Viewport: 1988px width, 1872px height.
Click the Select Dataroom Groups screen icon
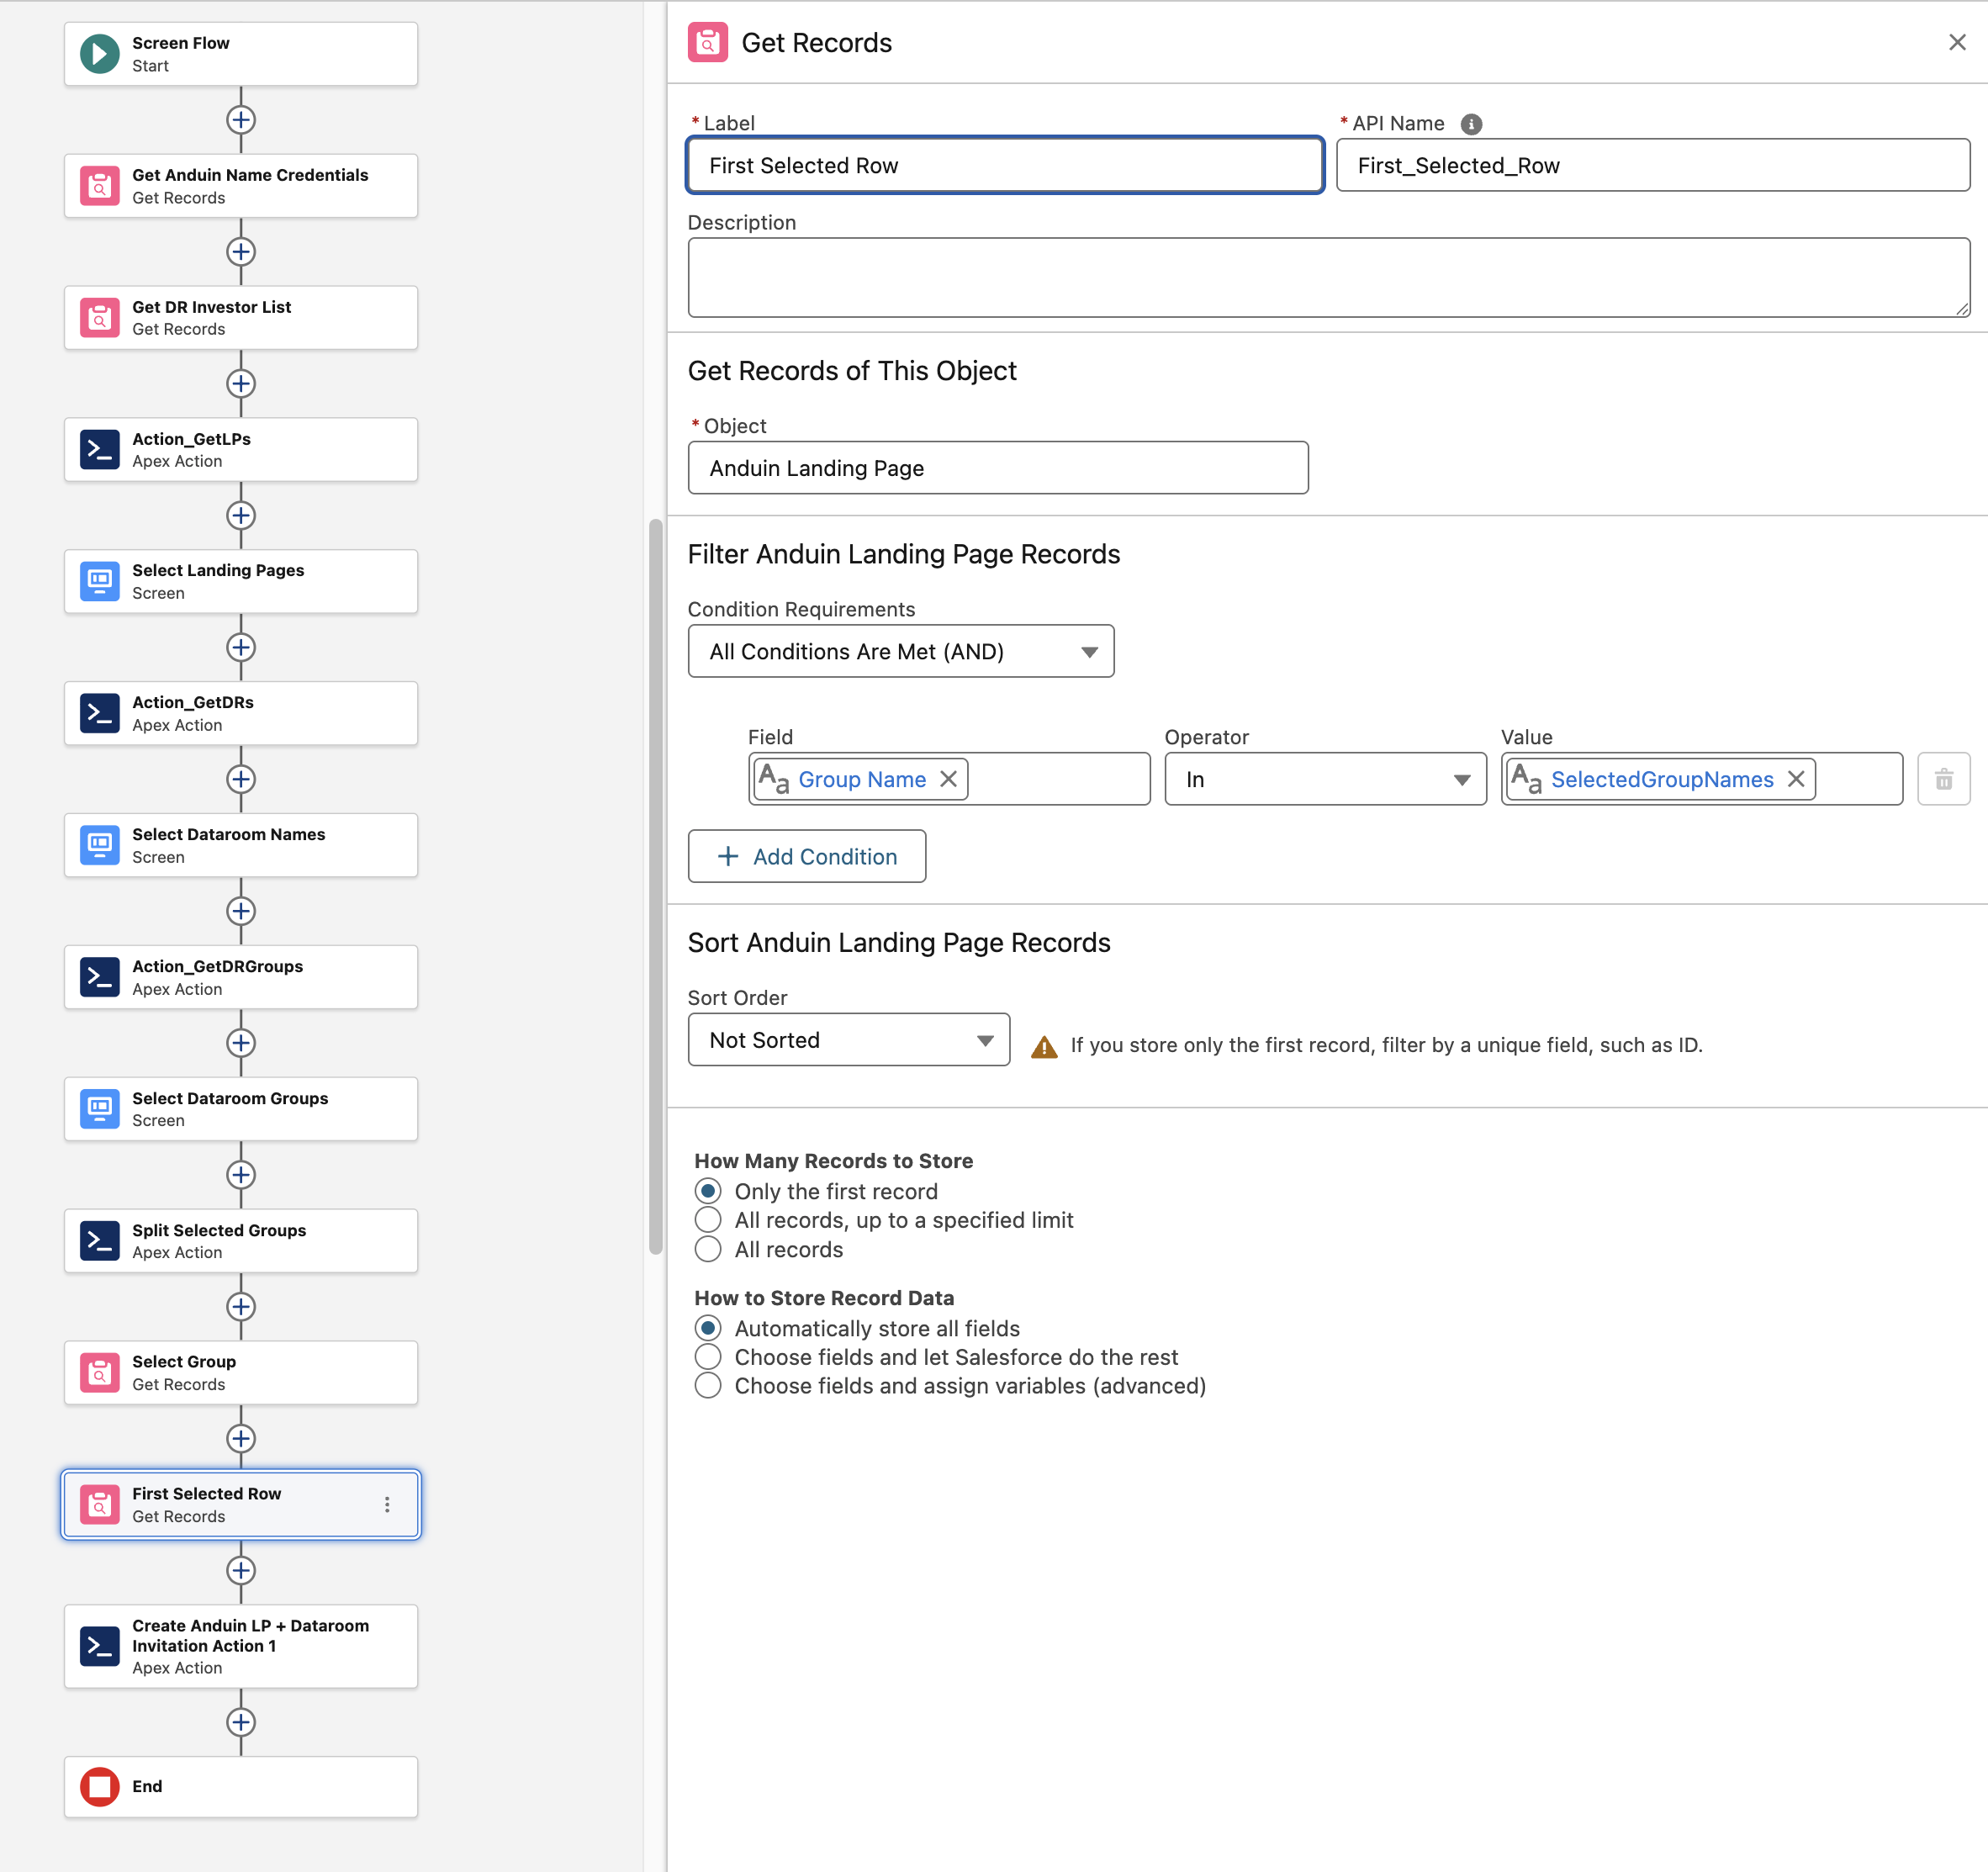[100, 1109]
